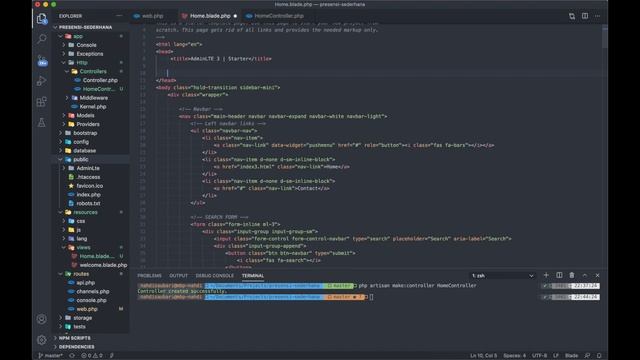Screen dimensions: 640x360
Task: Open Controller.php in the file tree
Action: [x=100, y=80]
